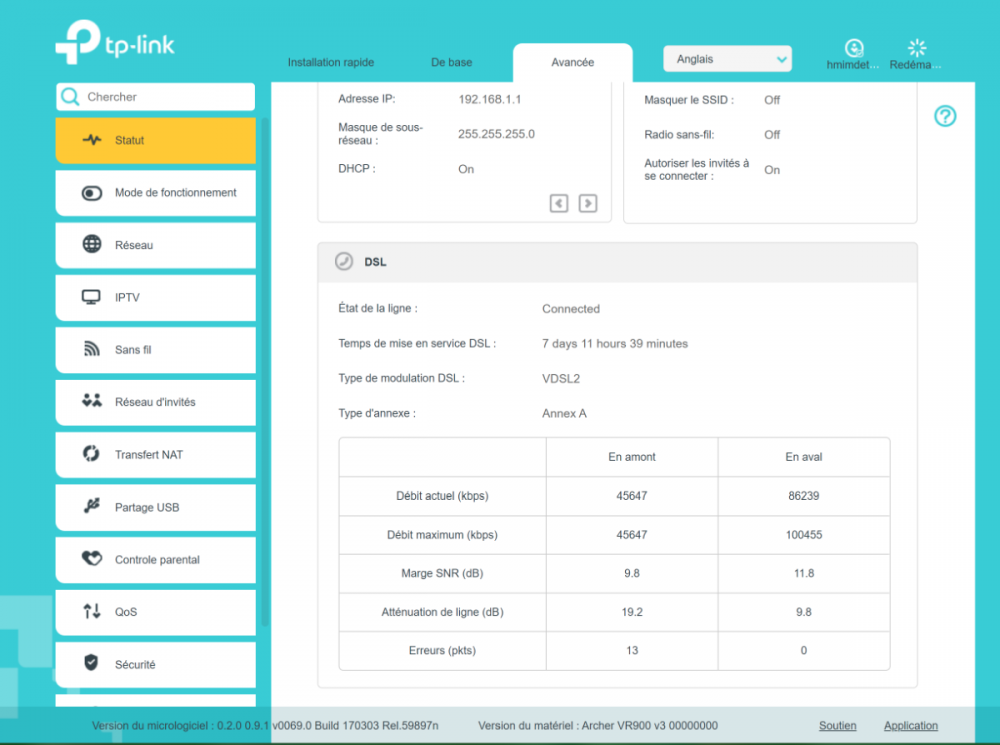
Task: Open the Controle parental menu item
Action: pyautogui.click(x=157, y=560)
